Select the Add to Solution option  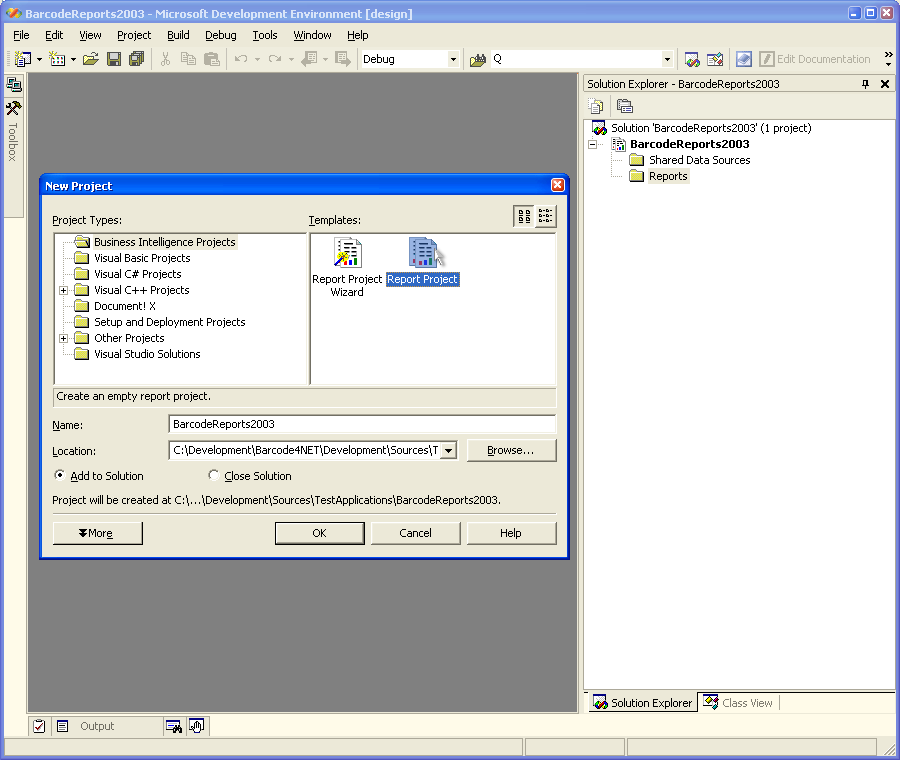[x=60, y=476]
